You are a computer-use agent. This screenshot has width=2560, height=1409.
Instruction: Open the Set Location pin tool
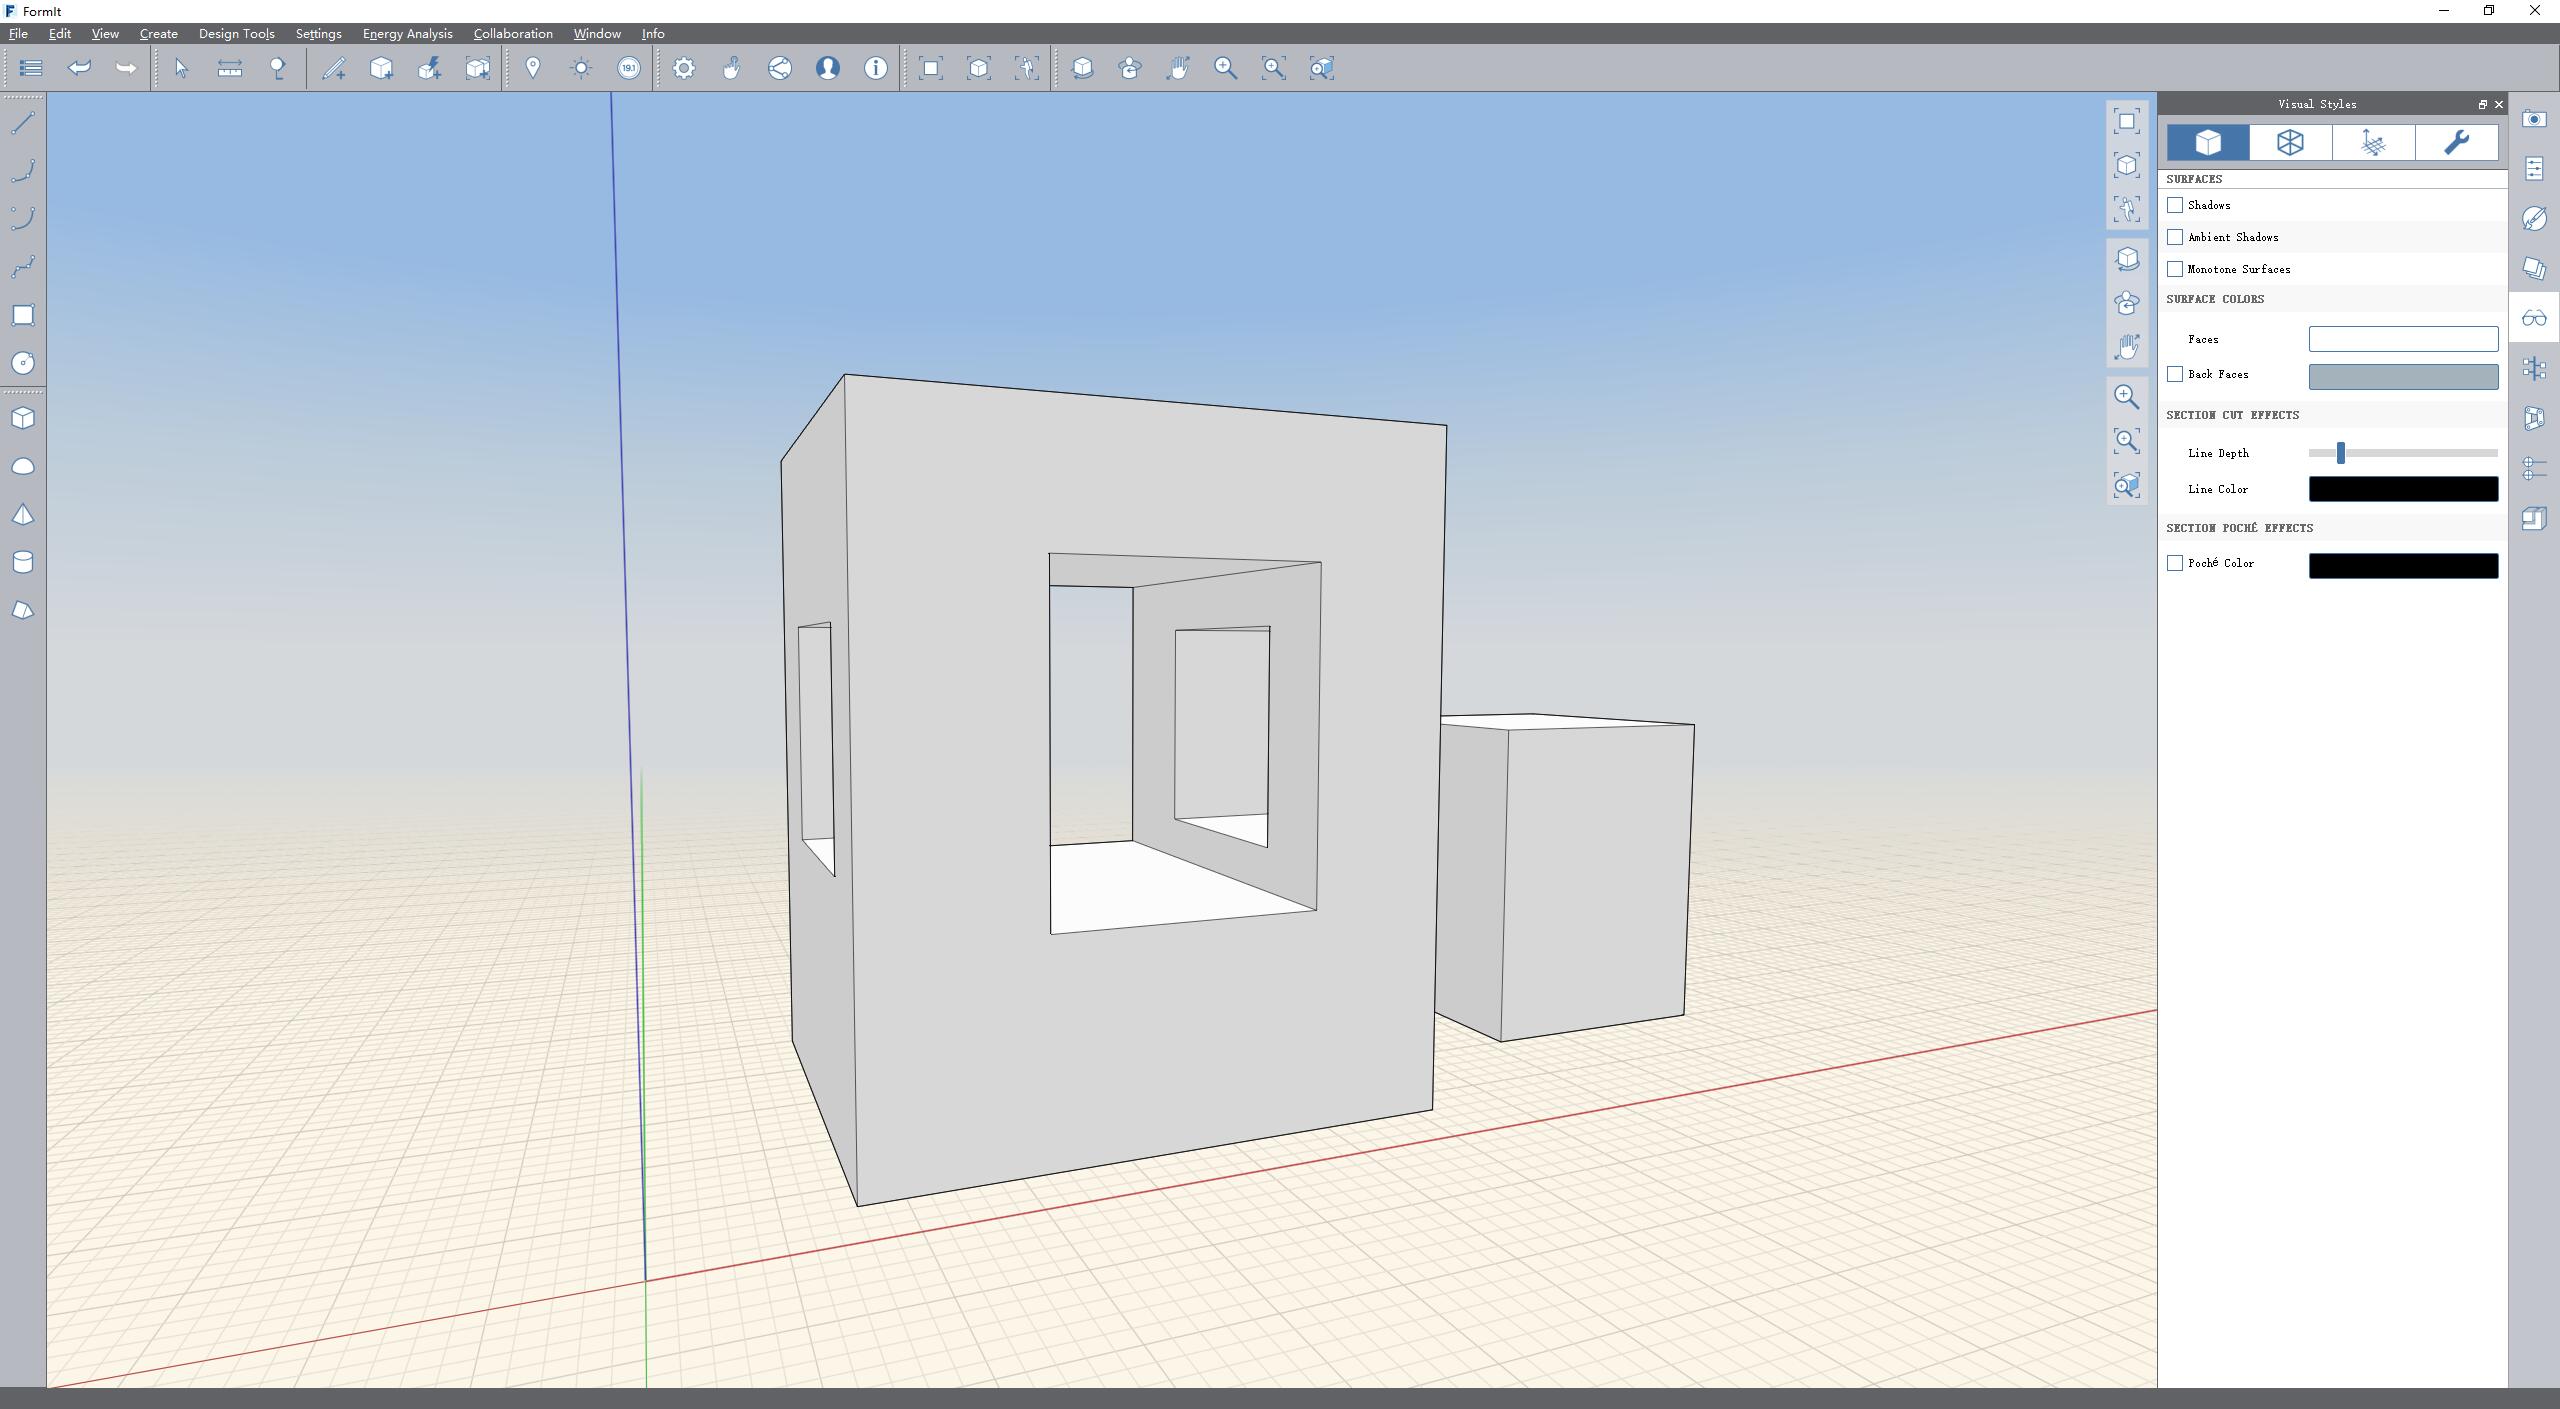click(x=533, y=68)
